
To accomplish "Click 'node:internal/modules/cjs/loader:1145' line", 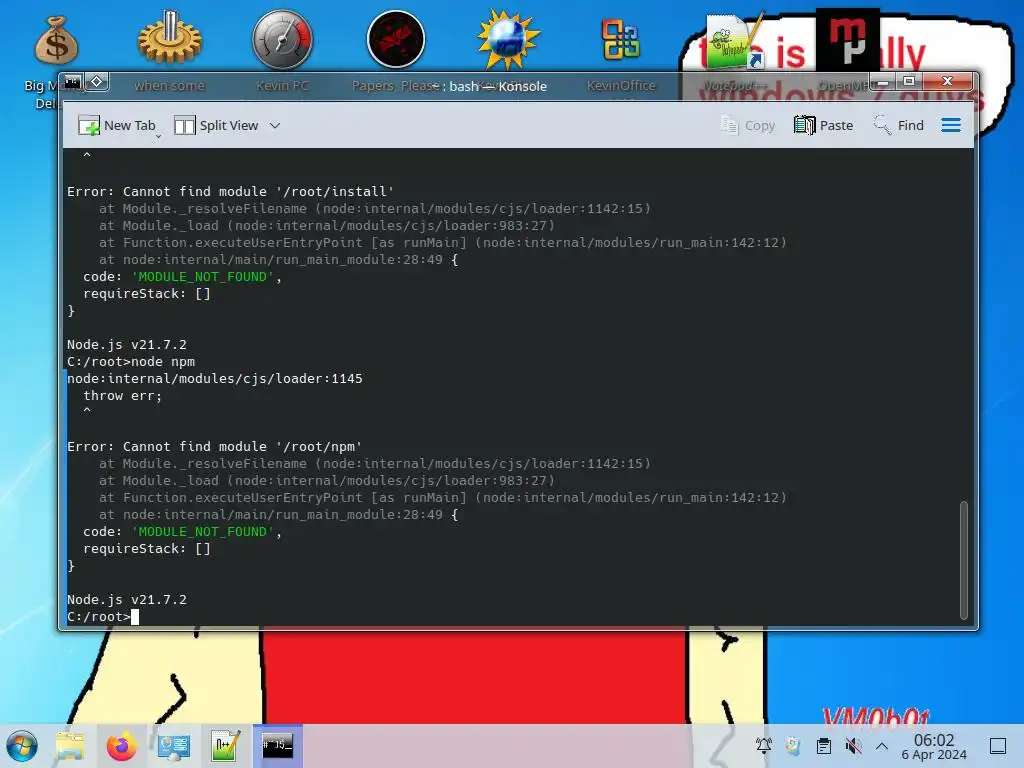I will pyautogui.click(x=214, y=378).
